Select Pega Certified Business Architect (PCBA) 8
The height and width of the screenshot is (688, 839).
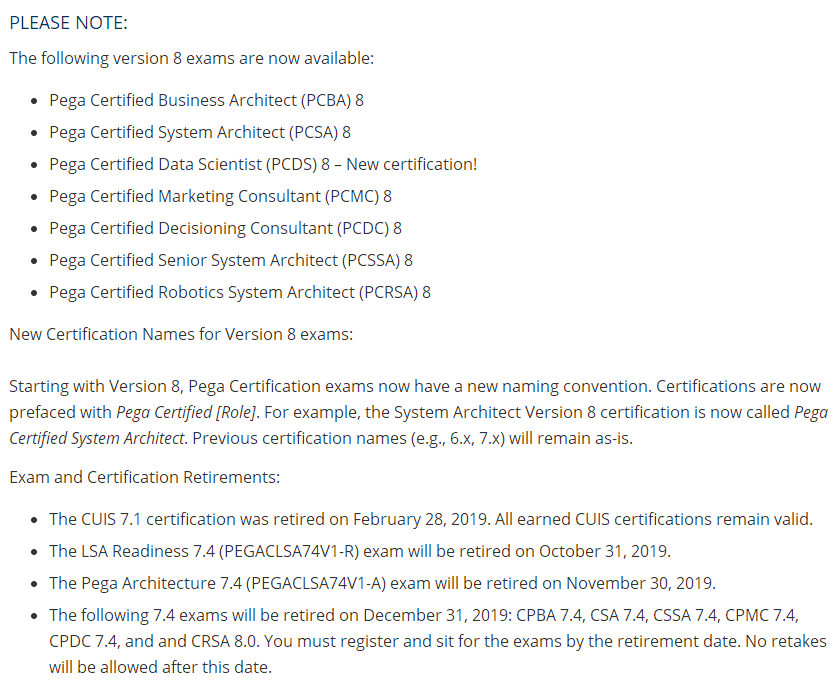pyautogui.click(x=206, y=101)
